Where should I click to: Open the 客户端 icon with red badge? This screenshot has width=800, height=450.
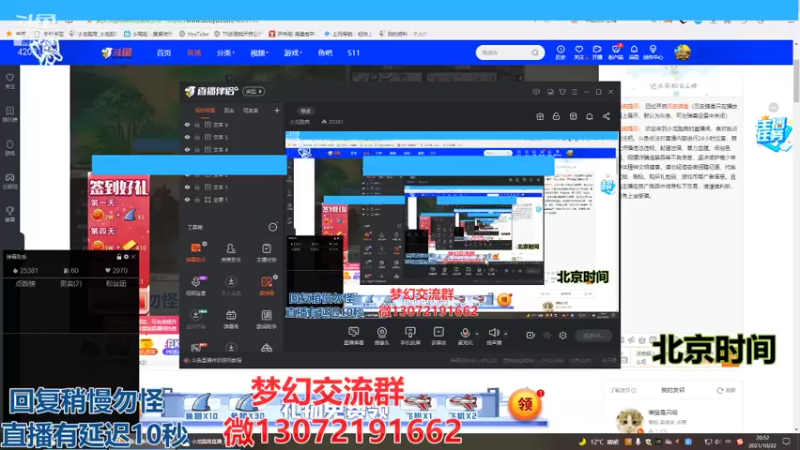(x=616, y=52)
